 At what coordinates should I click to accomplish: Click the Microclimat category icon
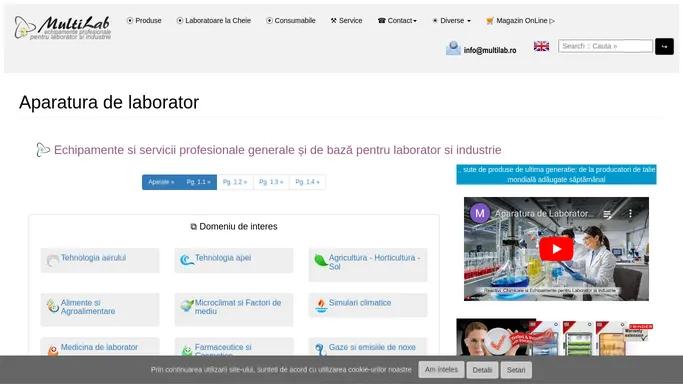coord(187,305)
